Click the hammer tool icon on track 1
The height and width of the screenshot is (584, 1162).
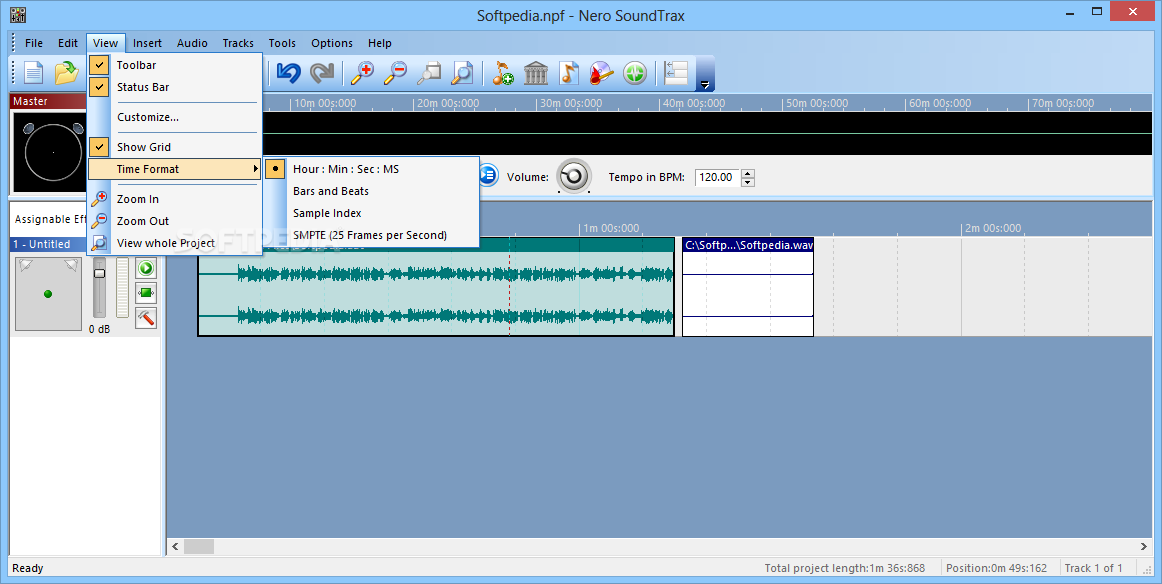coord(146,318)
